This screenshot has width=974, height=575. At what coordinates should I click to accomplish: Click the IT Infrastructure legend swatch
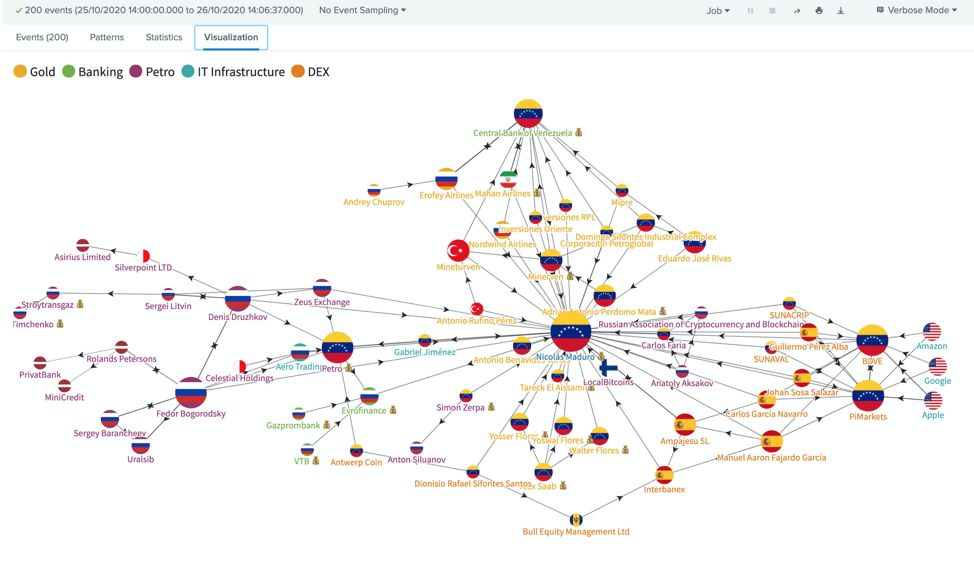point(188,71)
